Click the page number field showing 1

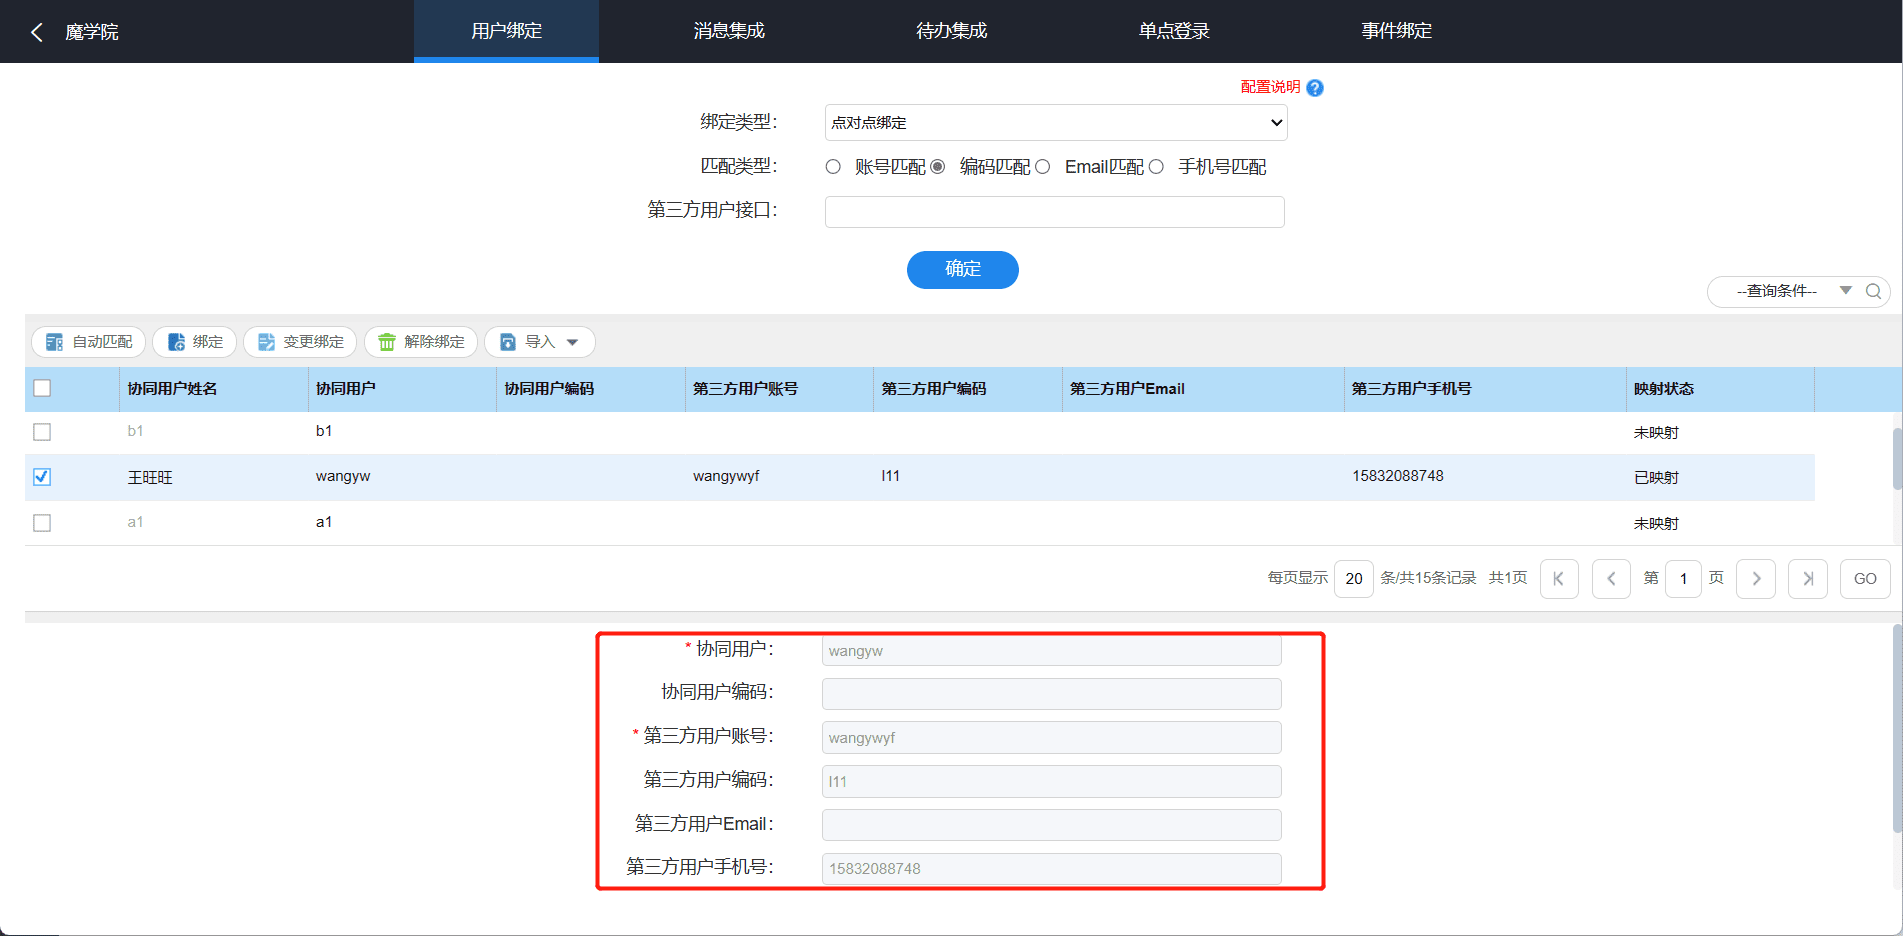tap(1683, 579)
